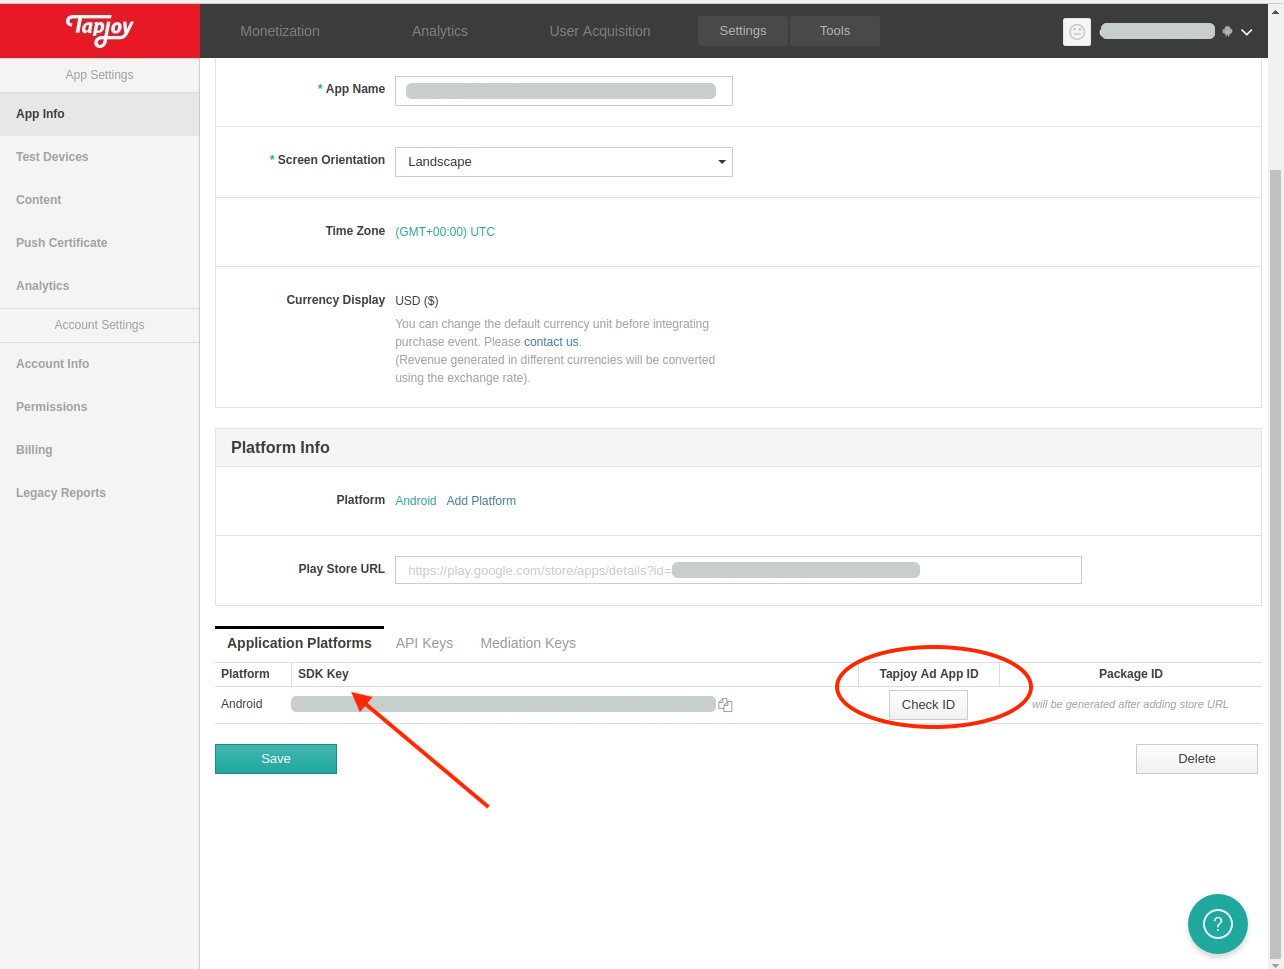Open the floating help question mark button
The width and height of the screenshot is (1284, 969).
coord(1217,924)
